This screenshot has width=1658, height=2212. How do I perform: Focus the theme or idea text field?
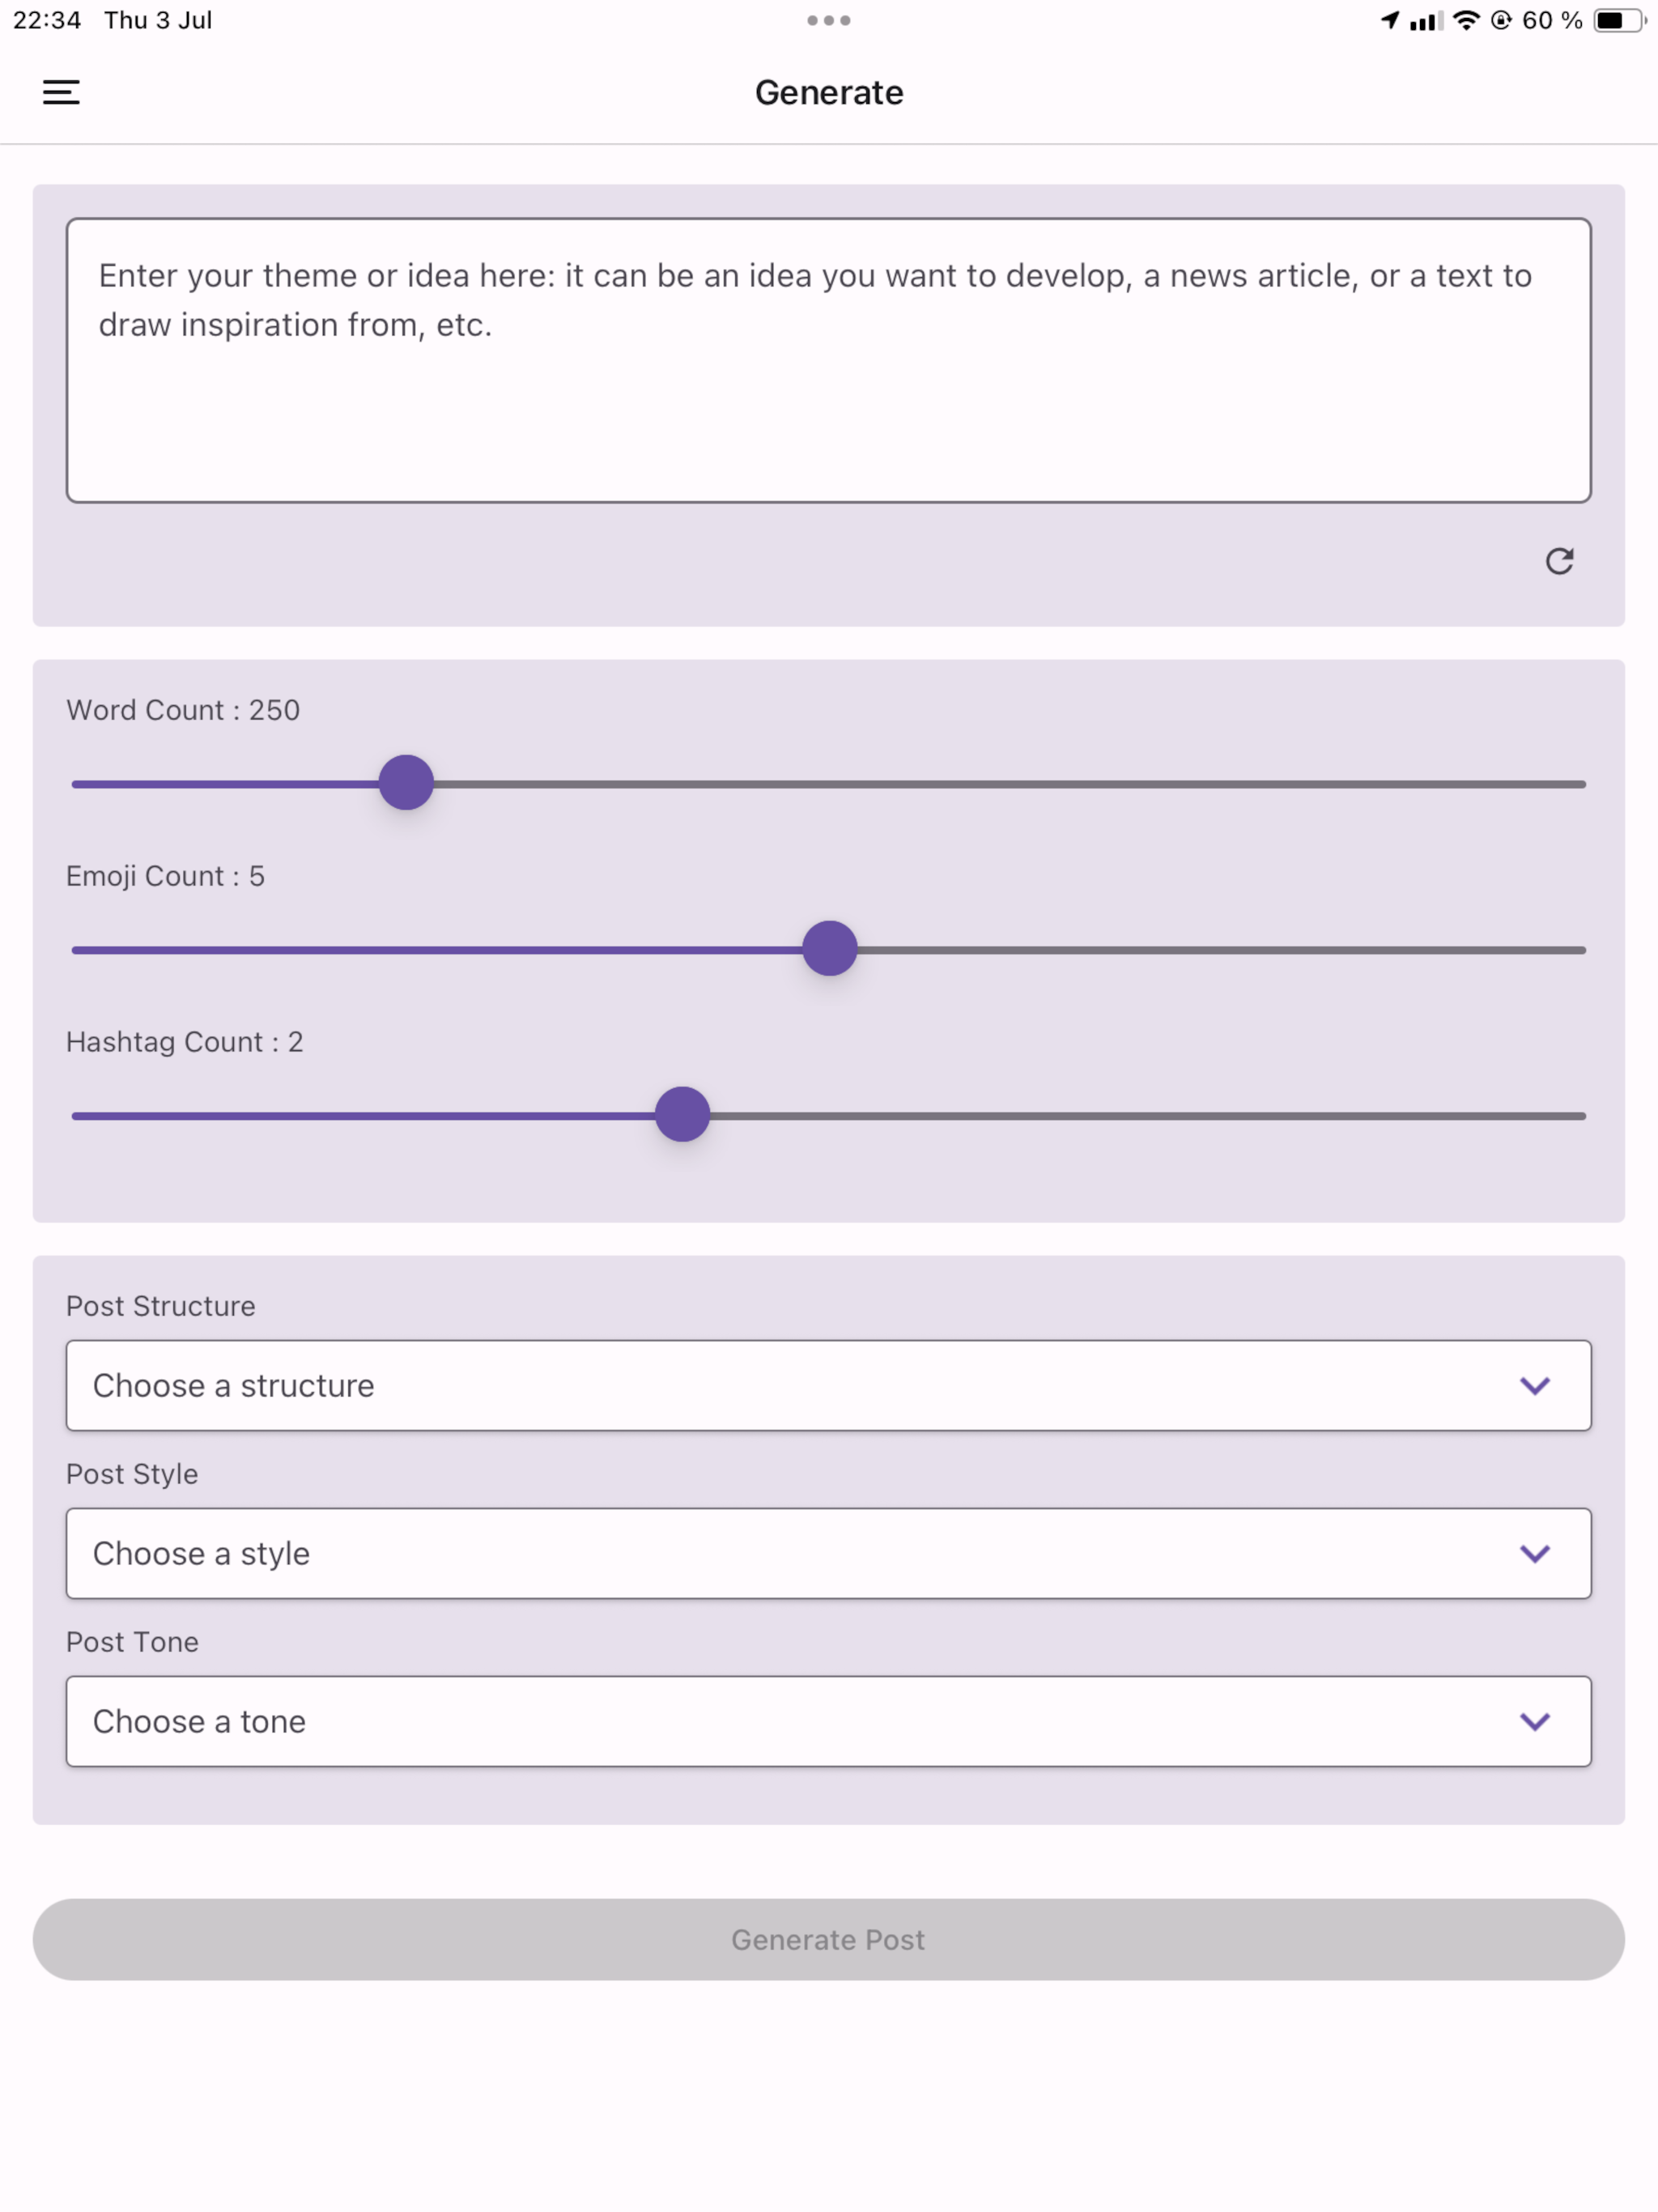click(x=829, y=360)
